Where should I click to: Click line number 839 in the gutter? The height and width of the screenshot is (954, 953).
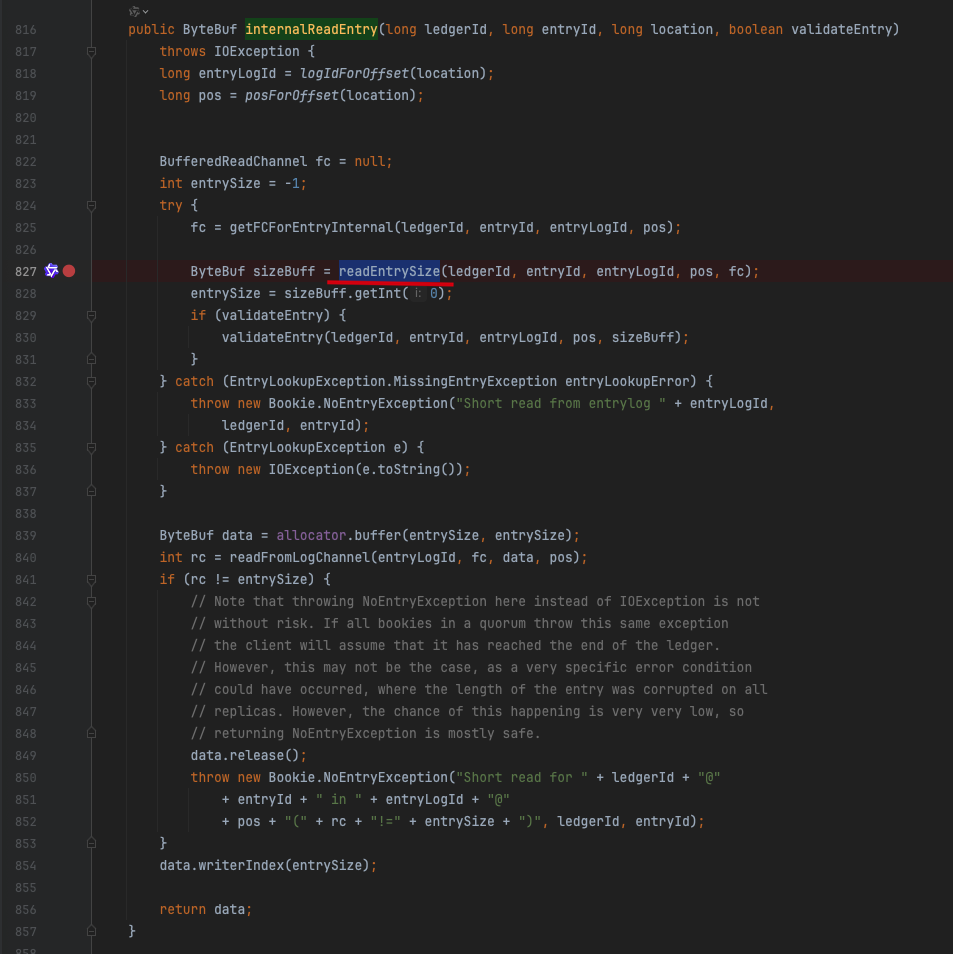26,535
